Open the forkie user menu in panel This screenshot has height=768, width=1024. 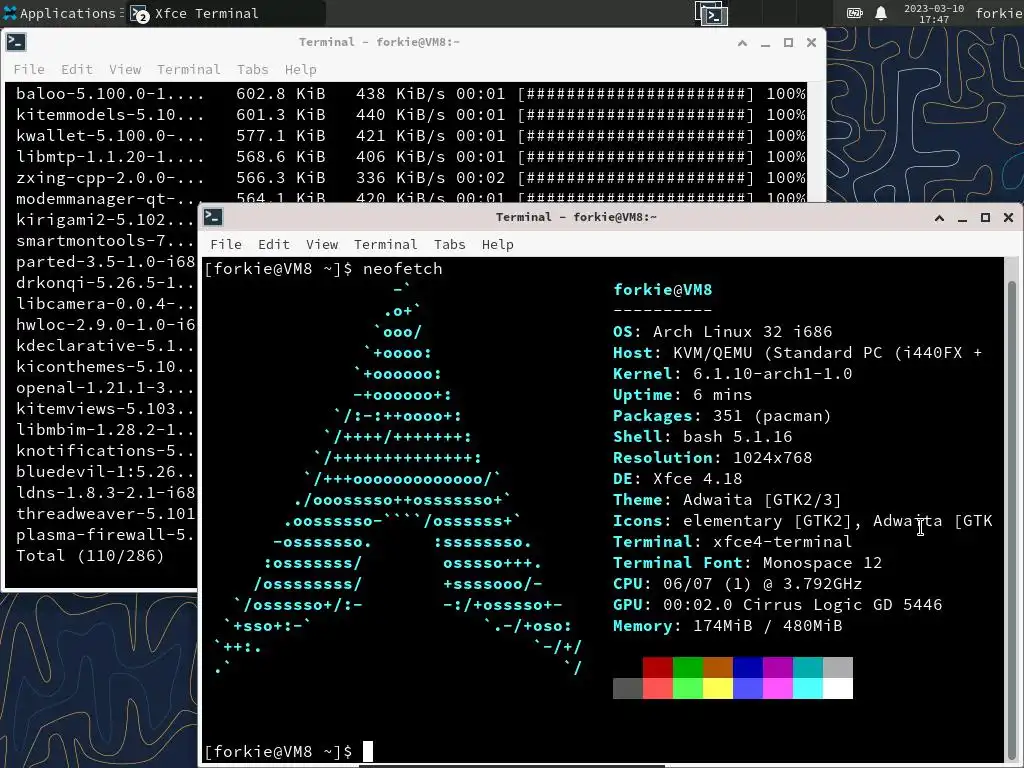999,13
